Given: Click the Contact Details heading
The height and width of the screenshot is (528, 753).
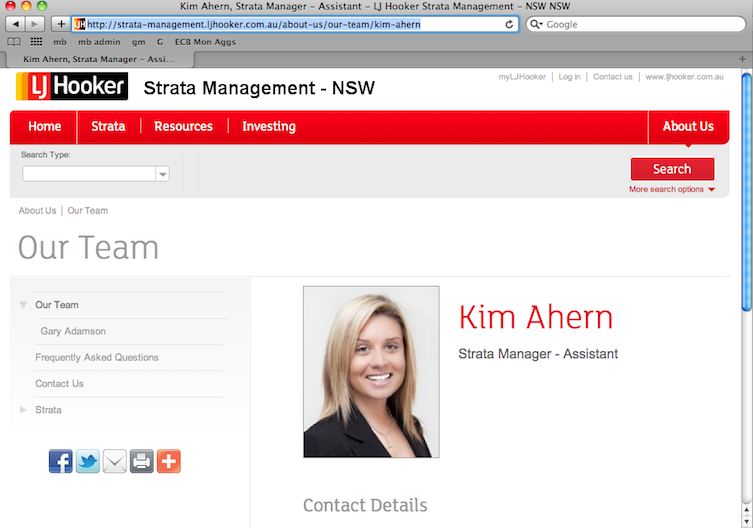Looking at the screenshot, I should tap(365, 505).
